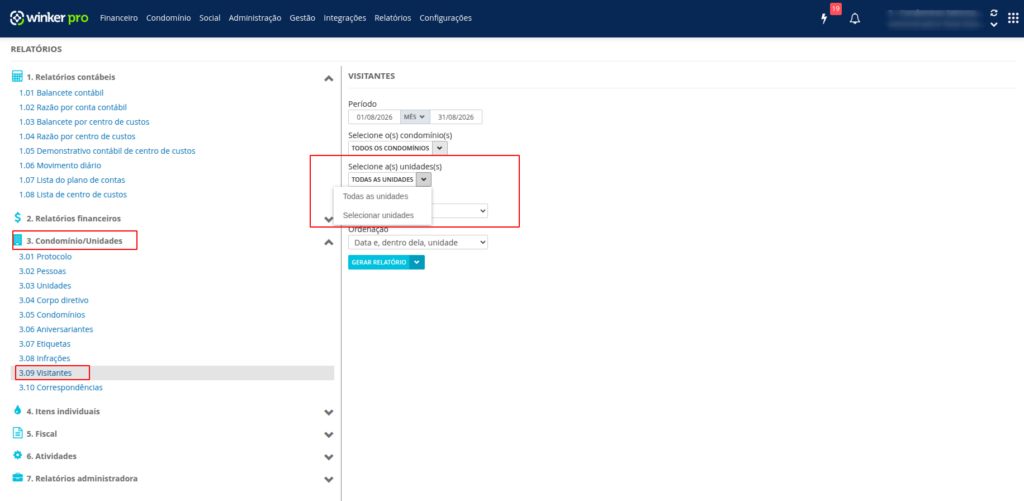
Task: Open 3.08 Infrações report
Action: pos(44,358)
